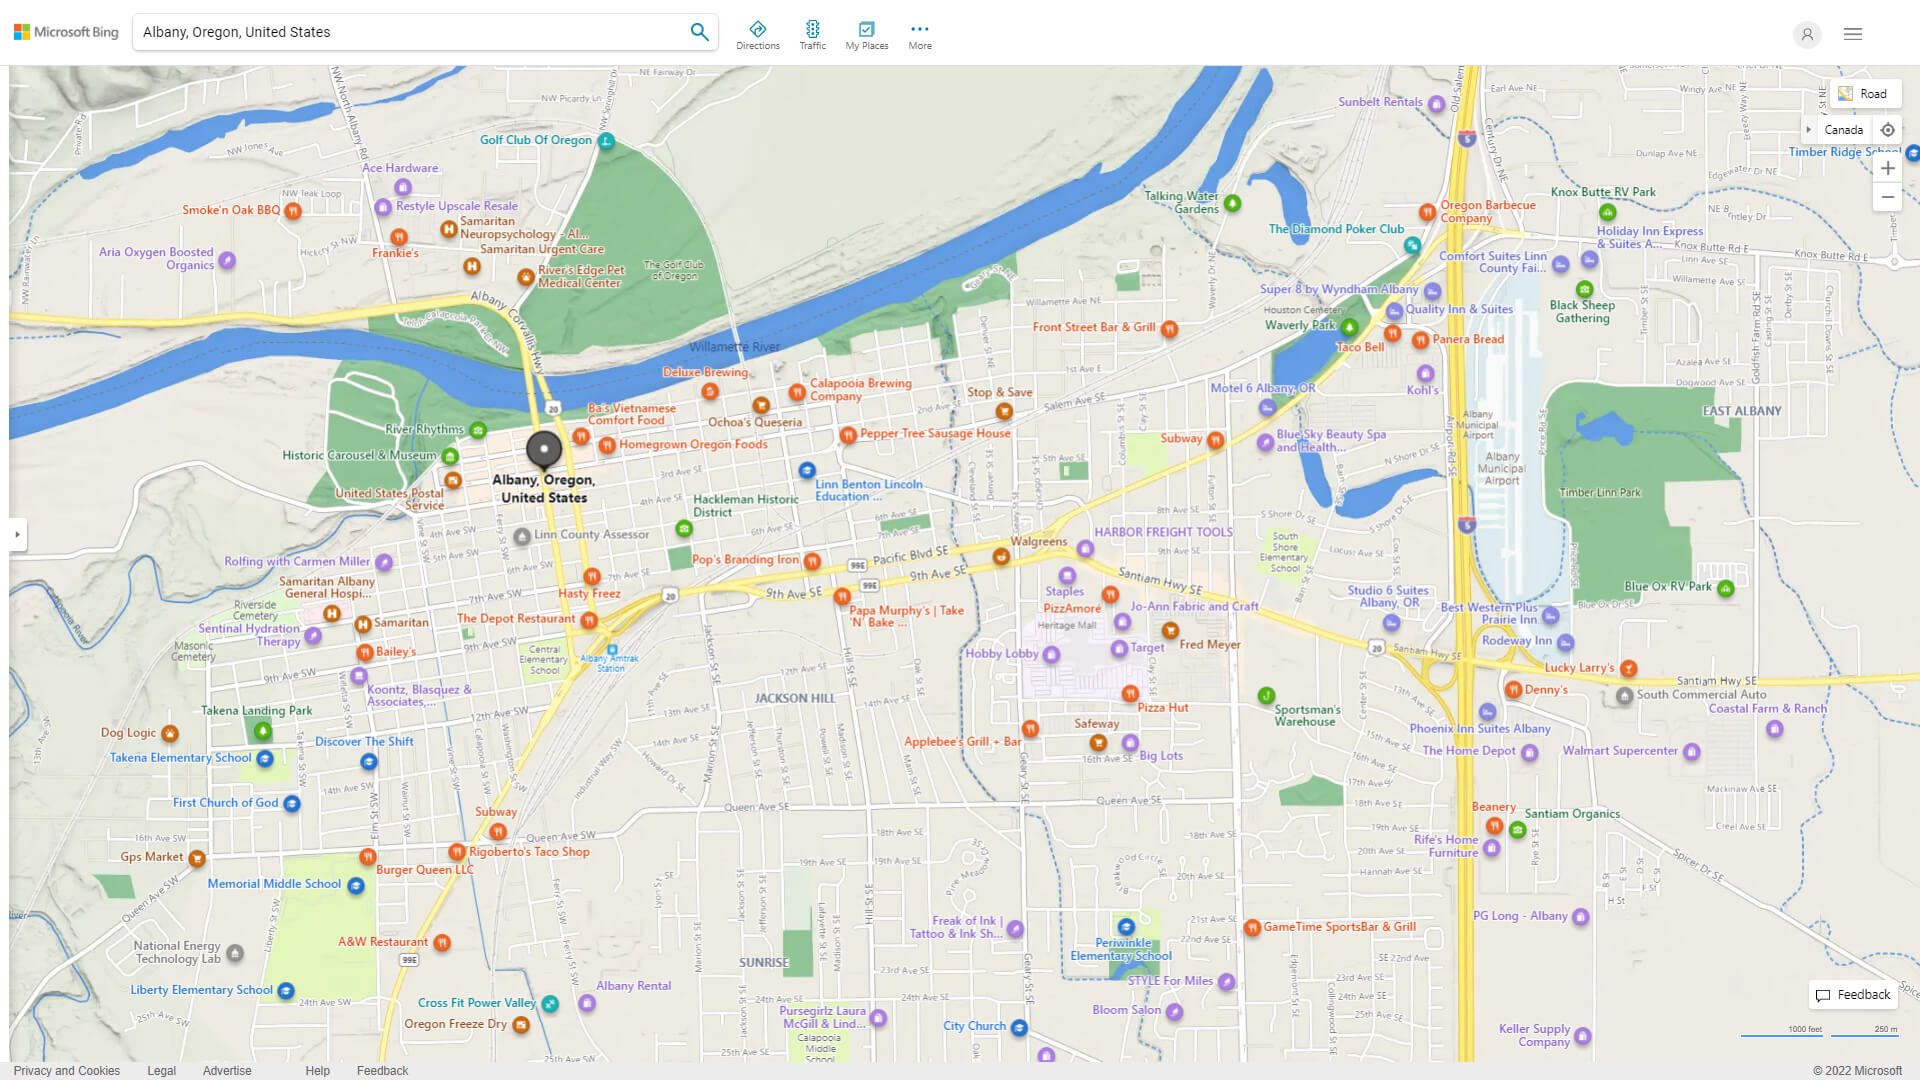Viewport: 1920px width, 1080px height.
Task: Click the Road map style icon
Action: click(1847, 93)
